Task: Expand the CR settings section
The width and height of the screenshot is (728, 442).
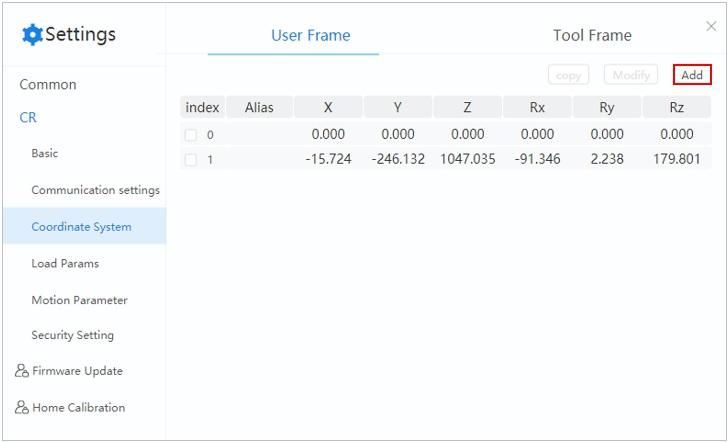Action: click(x=28, y=117)
